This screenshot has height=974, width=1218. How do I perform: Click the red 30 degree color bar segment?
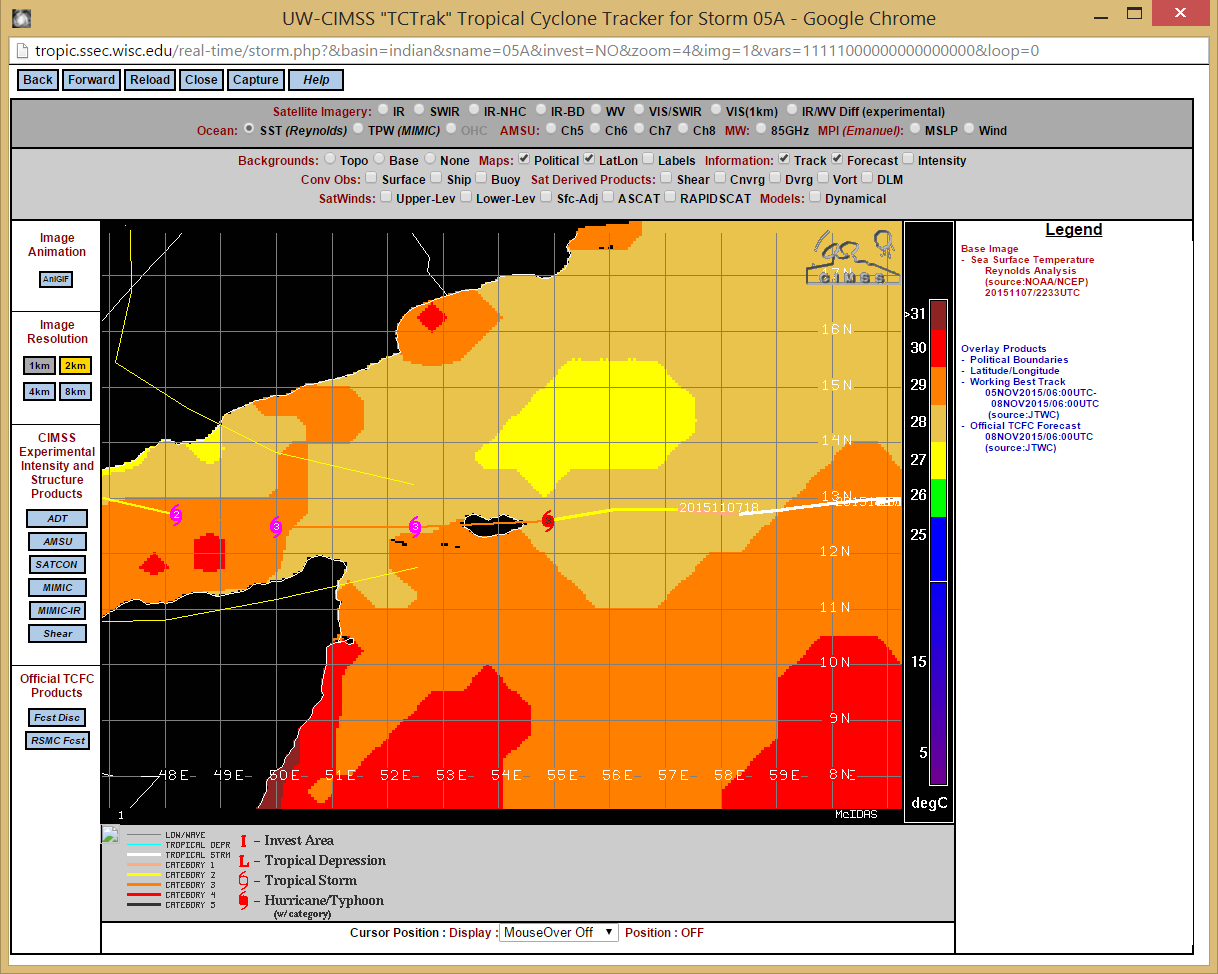click(x=937, y=347)
